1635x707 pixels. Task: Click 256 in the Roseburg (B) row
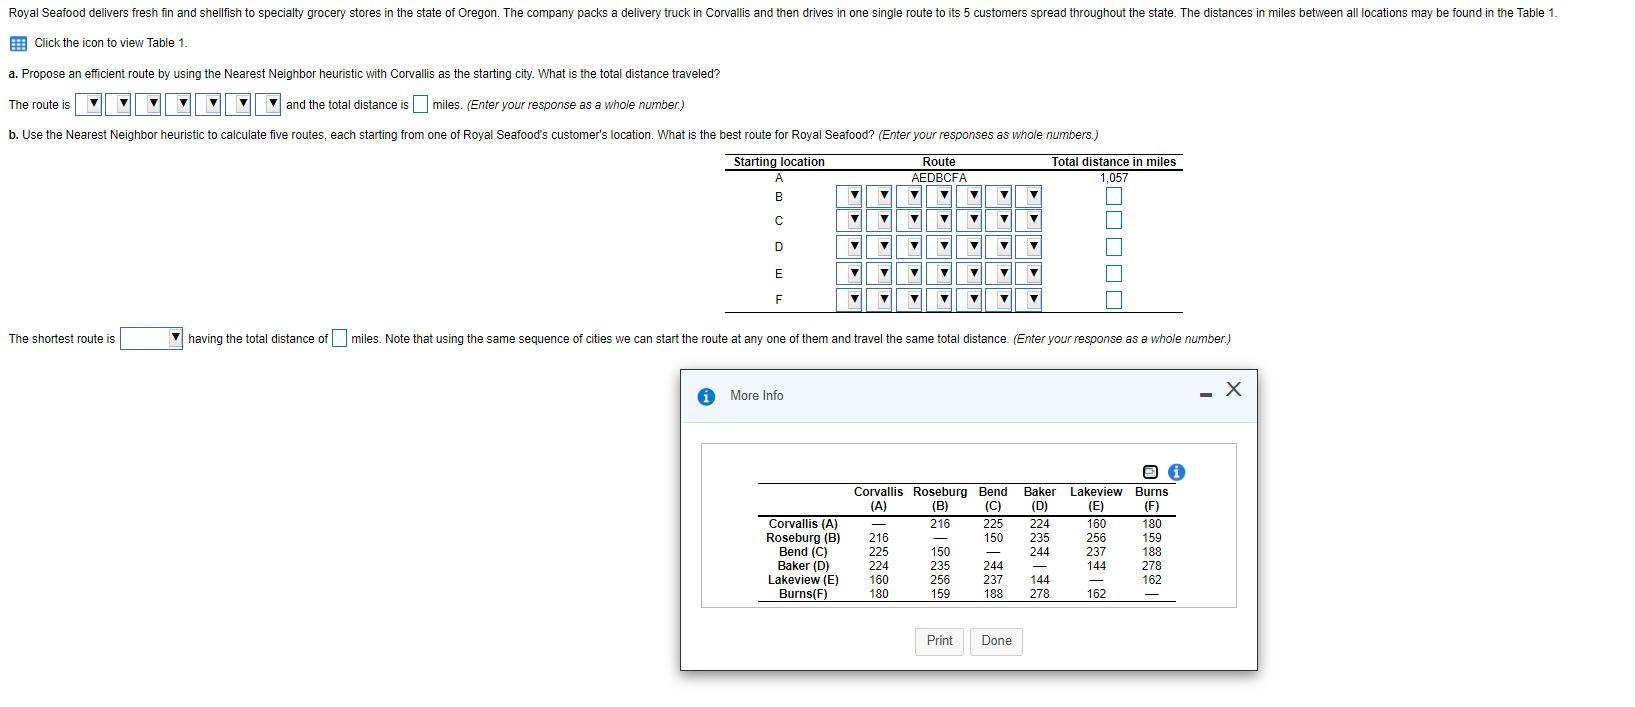click(x=1096, y=538)
